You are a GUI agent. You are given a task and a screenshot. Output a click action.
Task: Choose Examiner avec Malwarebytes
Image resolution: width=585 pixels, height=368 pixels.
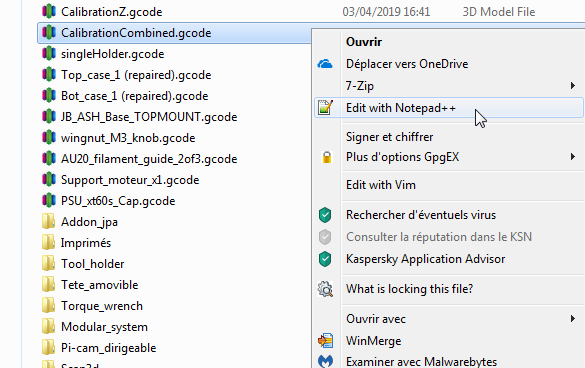click(x=421, y=362)
